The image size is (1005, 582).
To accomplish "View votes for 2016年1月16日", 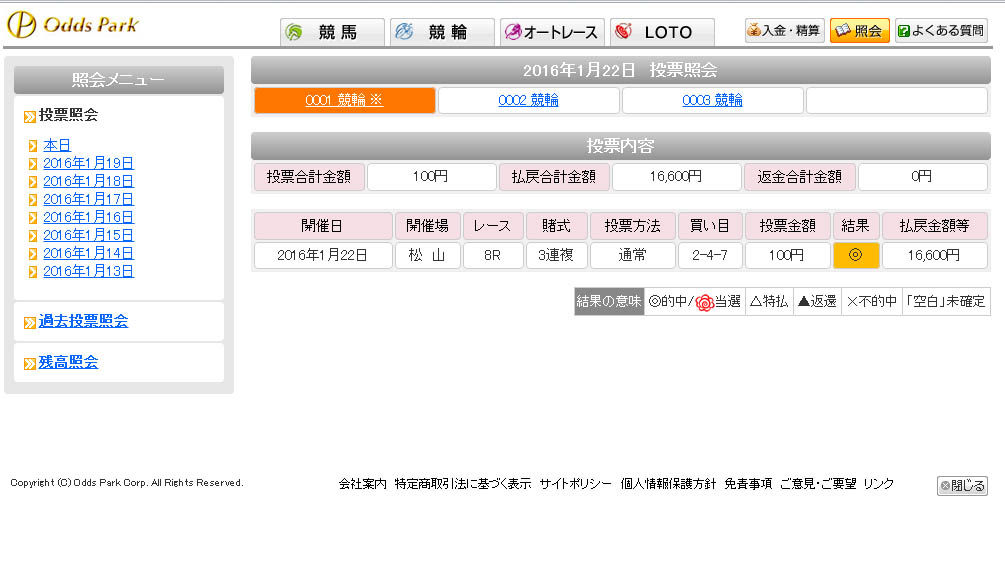I will pos(88,217).
